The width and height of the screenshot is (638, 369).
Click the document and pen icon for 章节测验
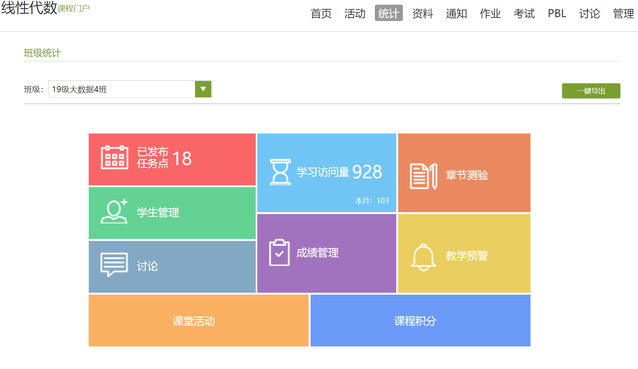424,176
